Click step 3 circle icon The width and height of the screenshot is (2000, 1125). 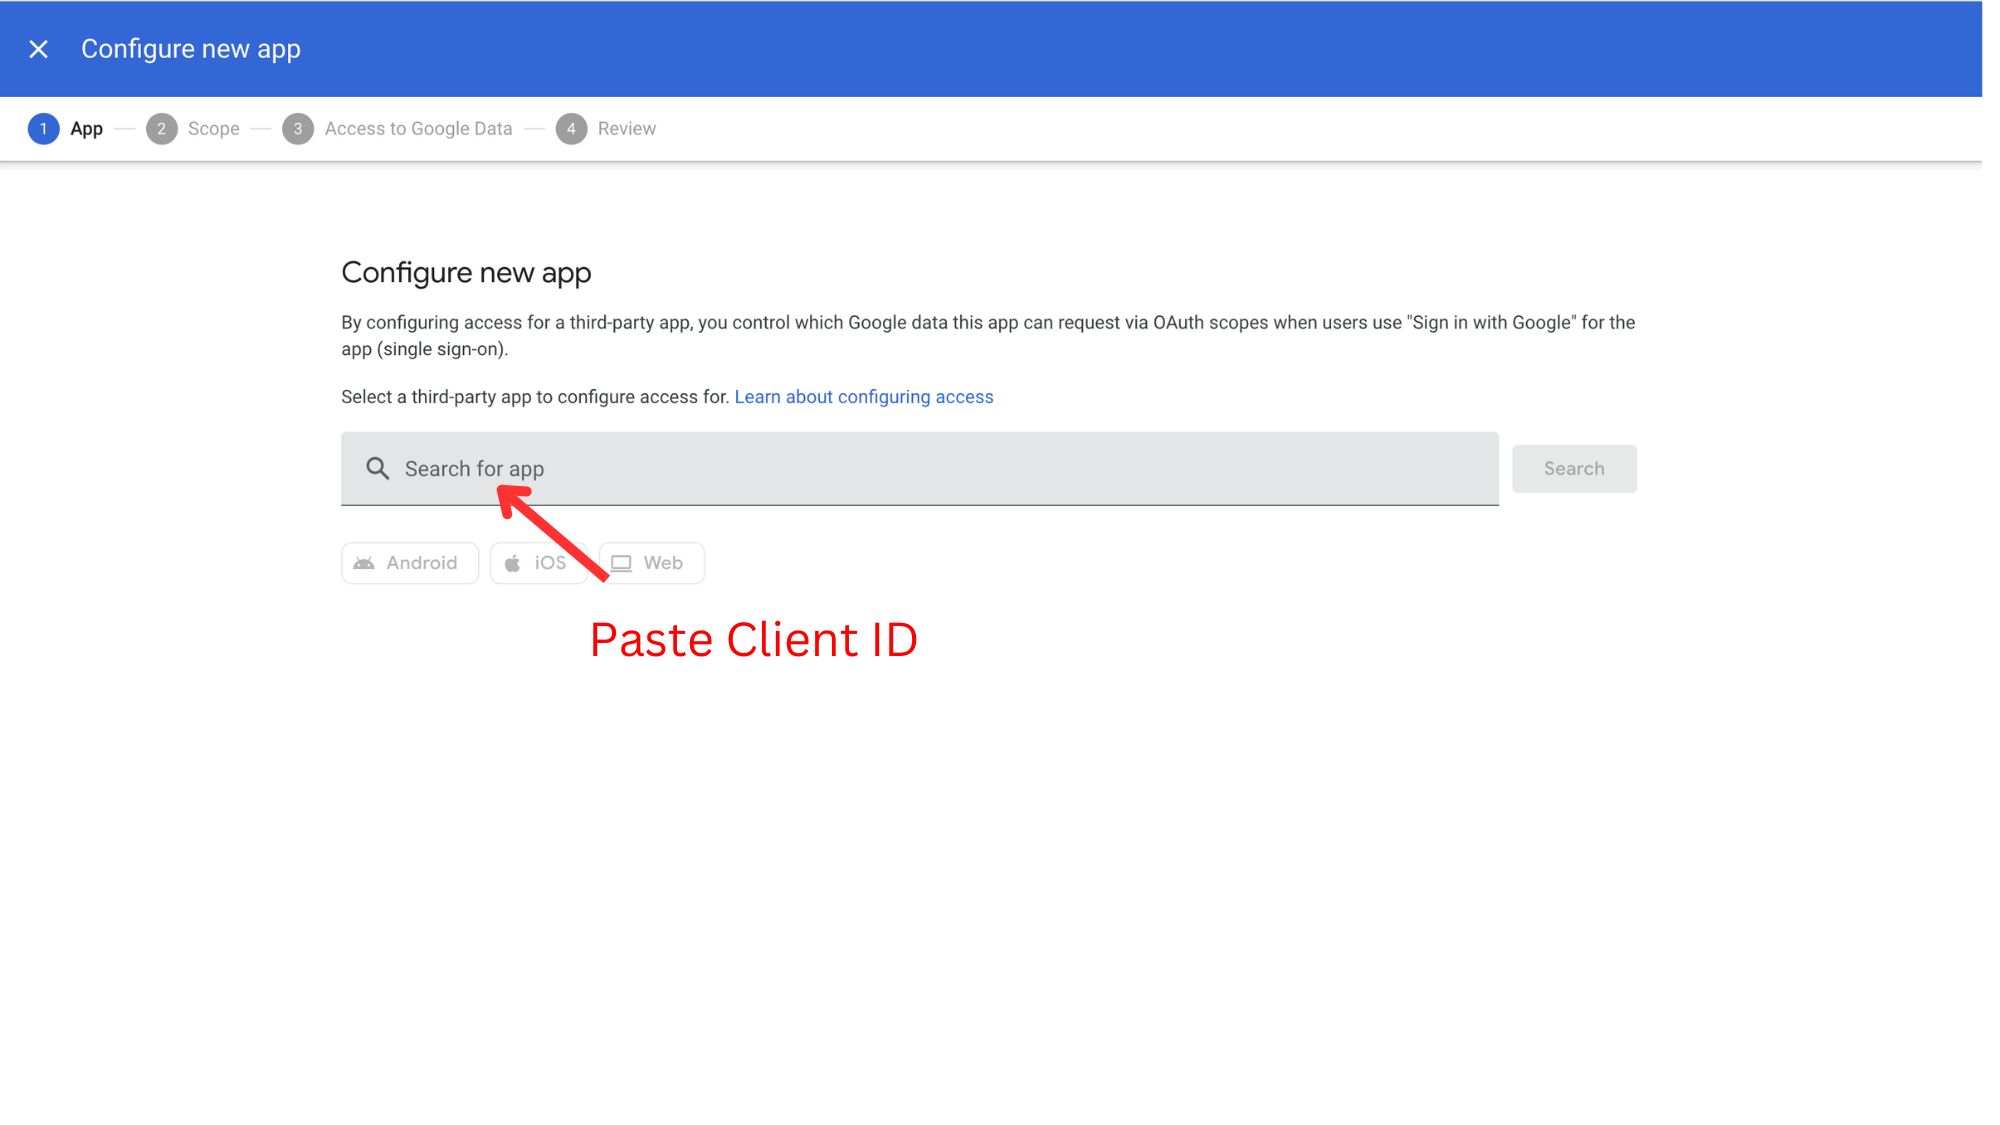click(297, 129)
